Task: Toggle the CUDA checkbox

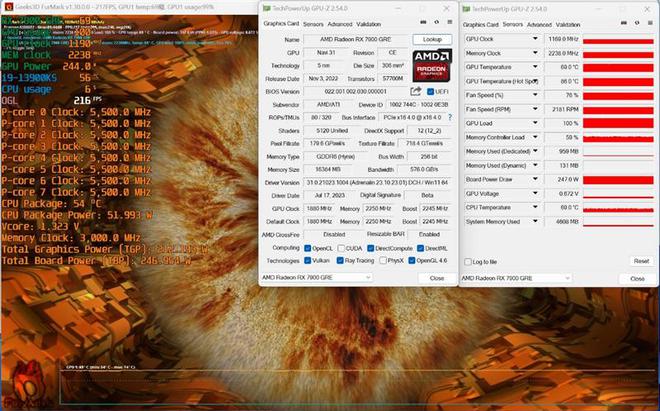Action: pyautogui.click(x=341, y=248)
